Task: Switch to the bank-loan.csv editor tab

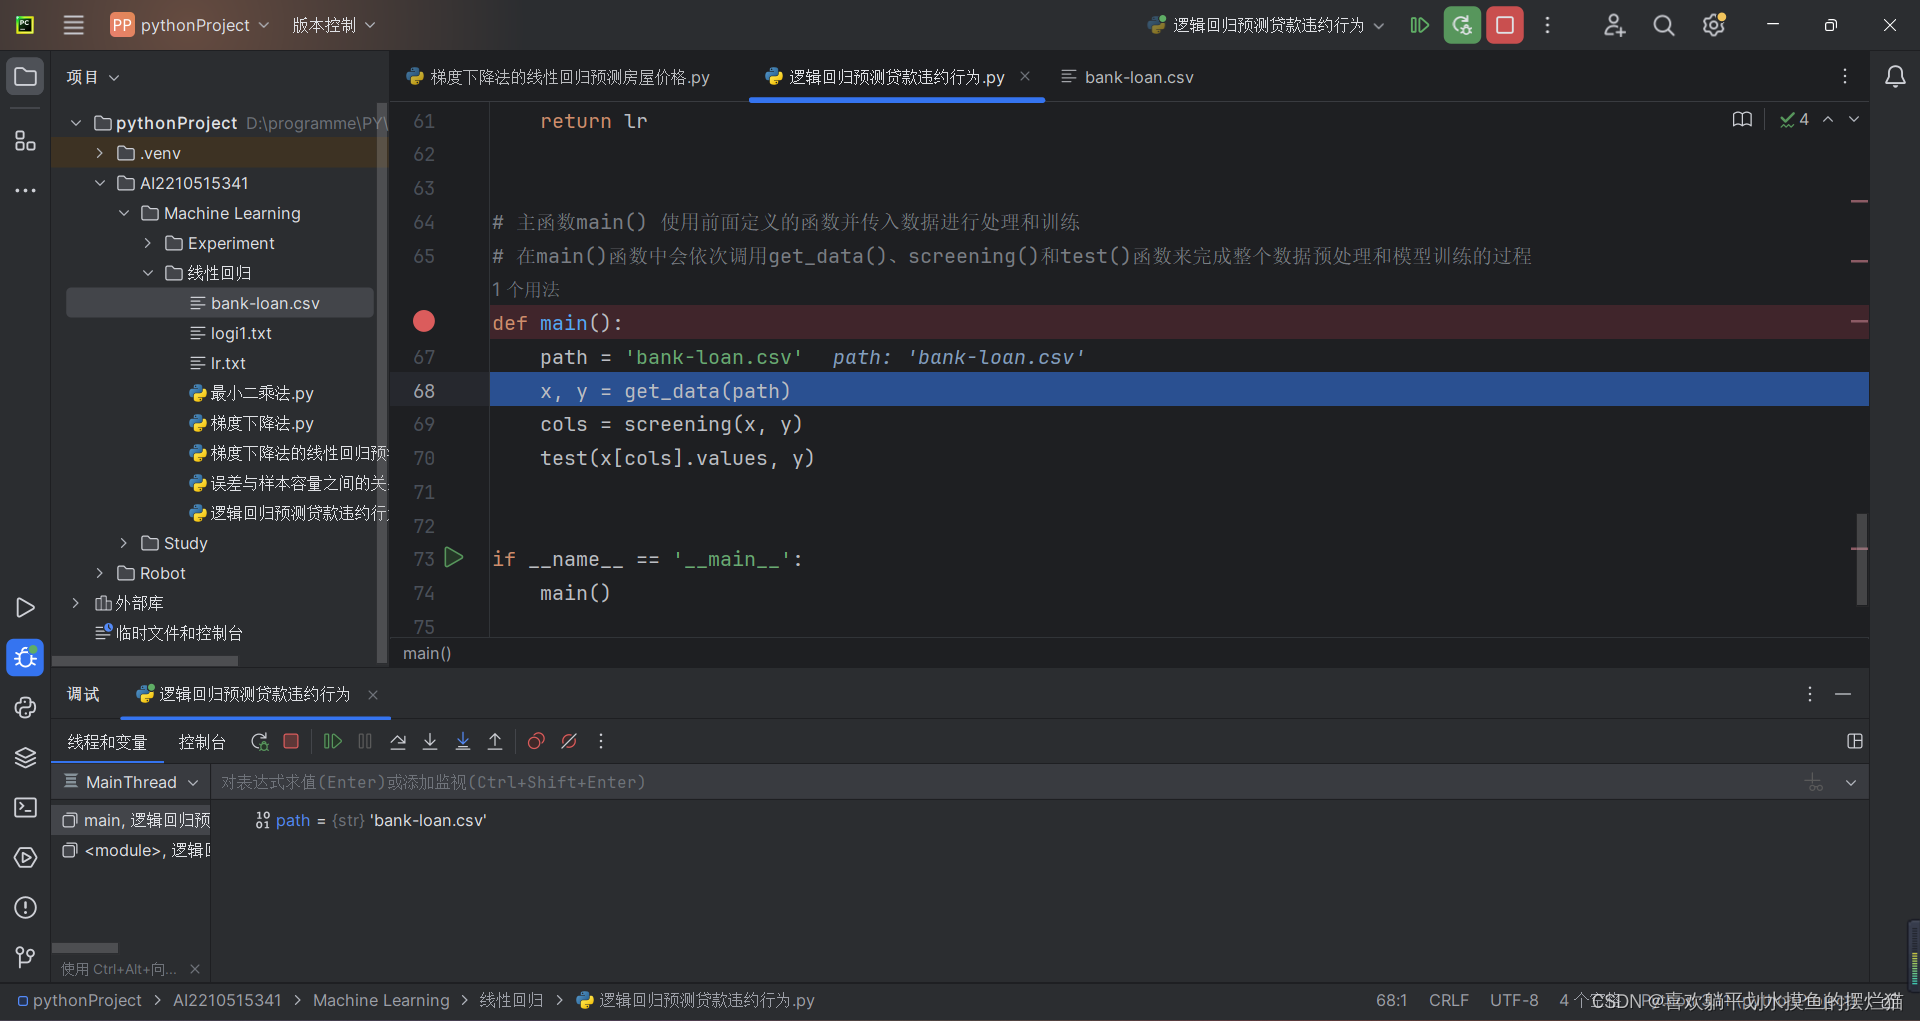Action: click(1127, 77)
